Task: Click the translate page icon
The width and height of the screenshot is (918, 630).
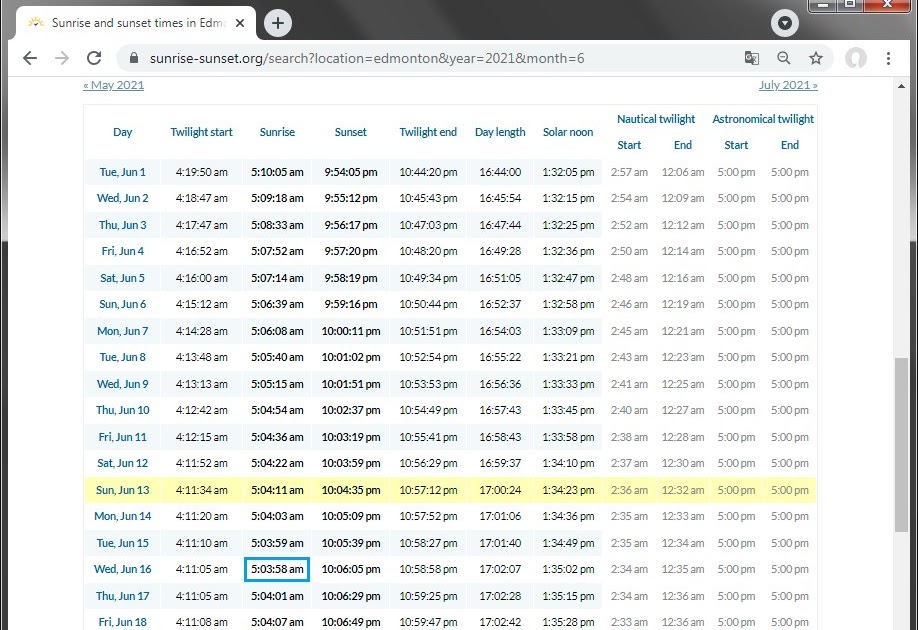Action: click(752, 58)
